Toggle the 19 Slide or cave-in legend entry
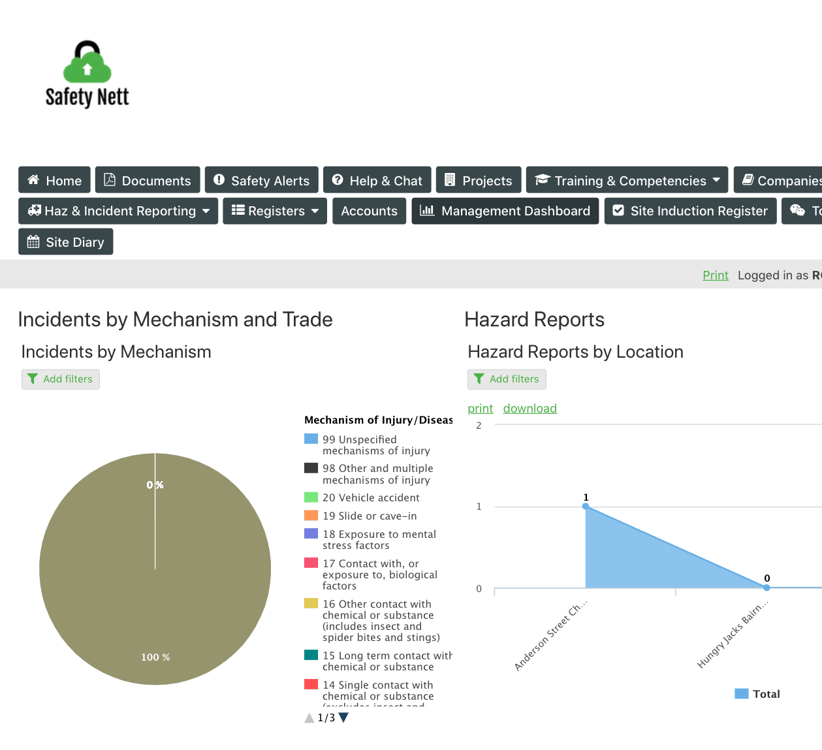This screenshot has width=822, height=750. click(361, 516)
